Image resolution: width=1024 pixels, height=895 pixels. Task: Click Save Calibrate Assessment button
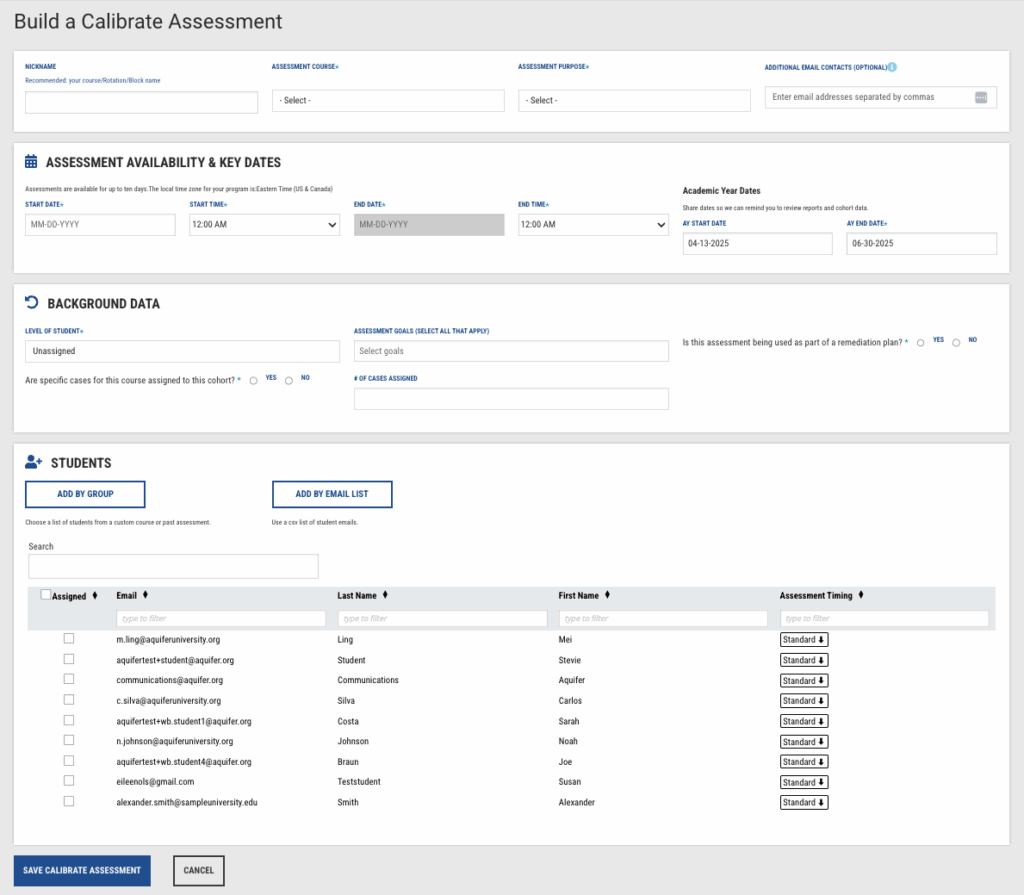point(82,870)
